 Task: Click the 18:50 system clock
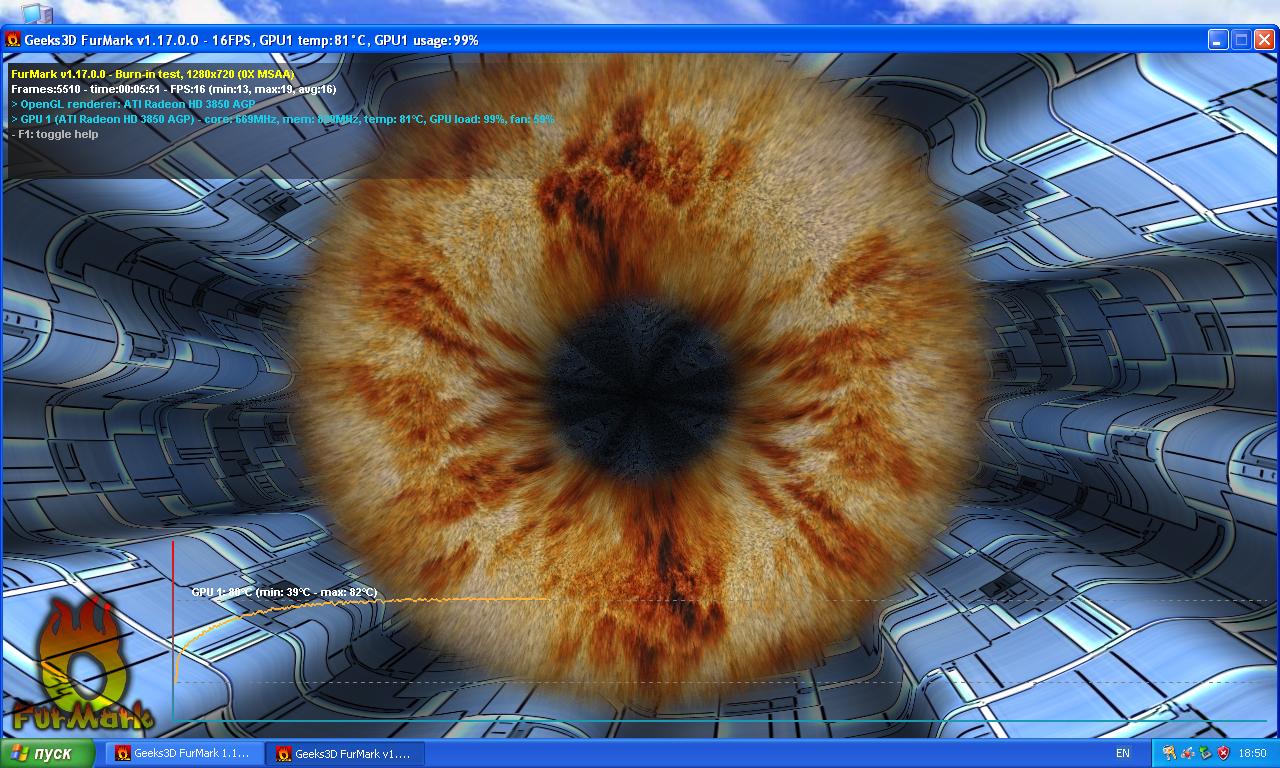click(1252, 753)
